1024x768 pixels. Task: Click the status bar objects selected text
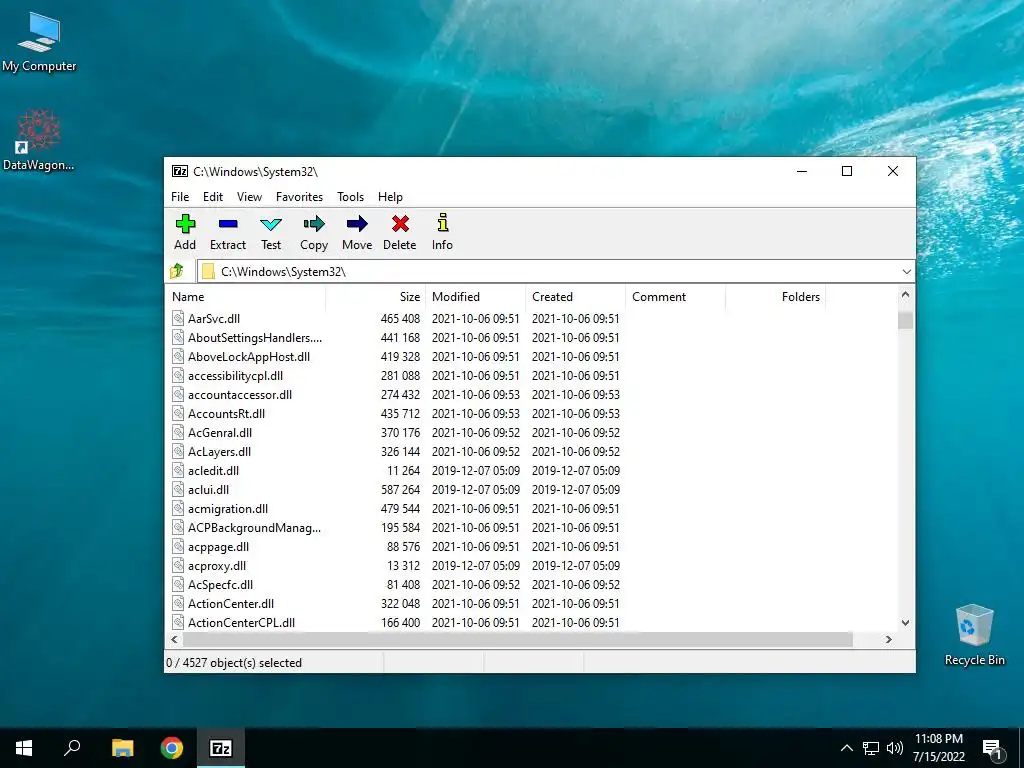pos(234,663)
